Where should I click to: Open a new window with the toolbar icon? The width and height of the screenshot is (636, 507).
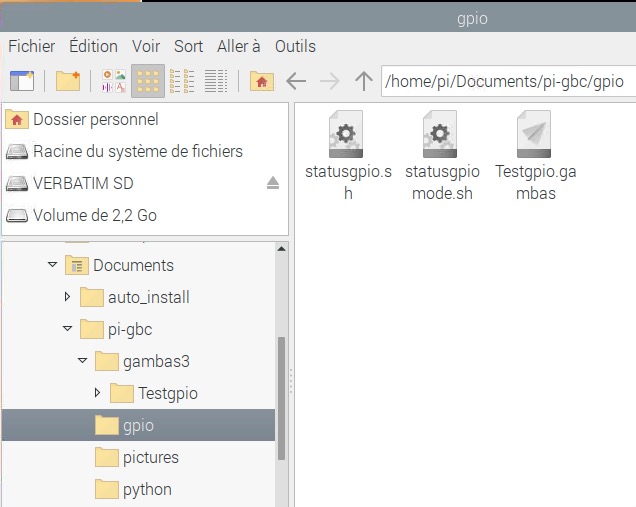point(21,81)
